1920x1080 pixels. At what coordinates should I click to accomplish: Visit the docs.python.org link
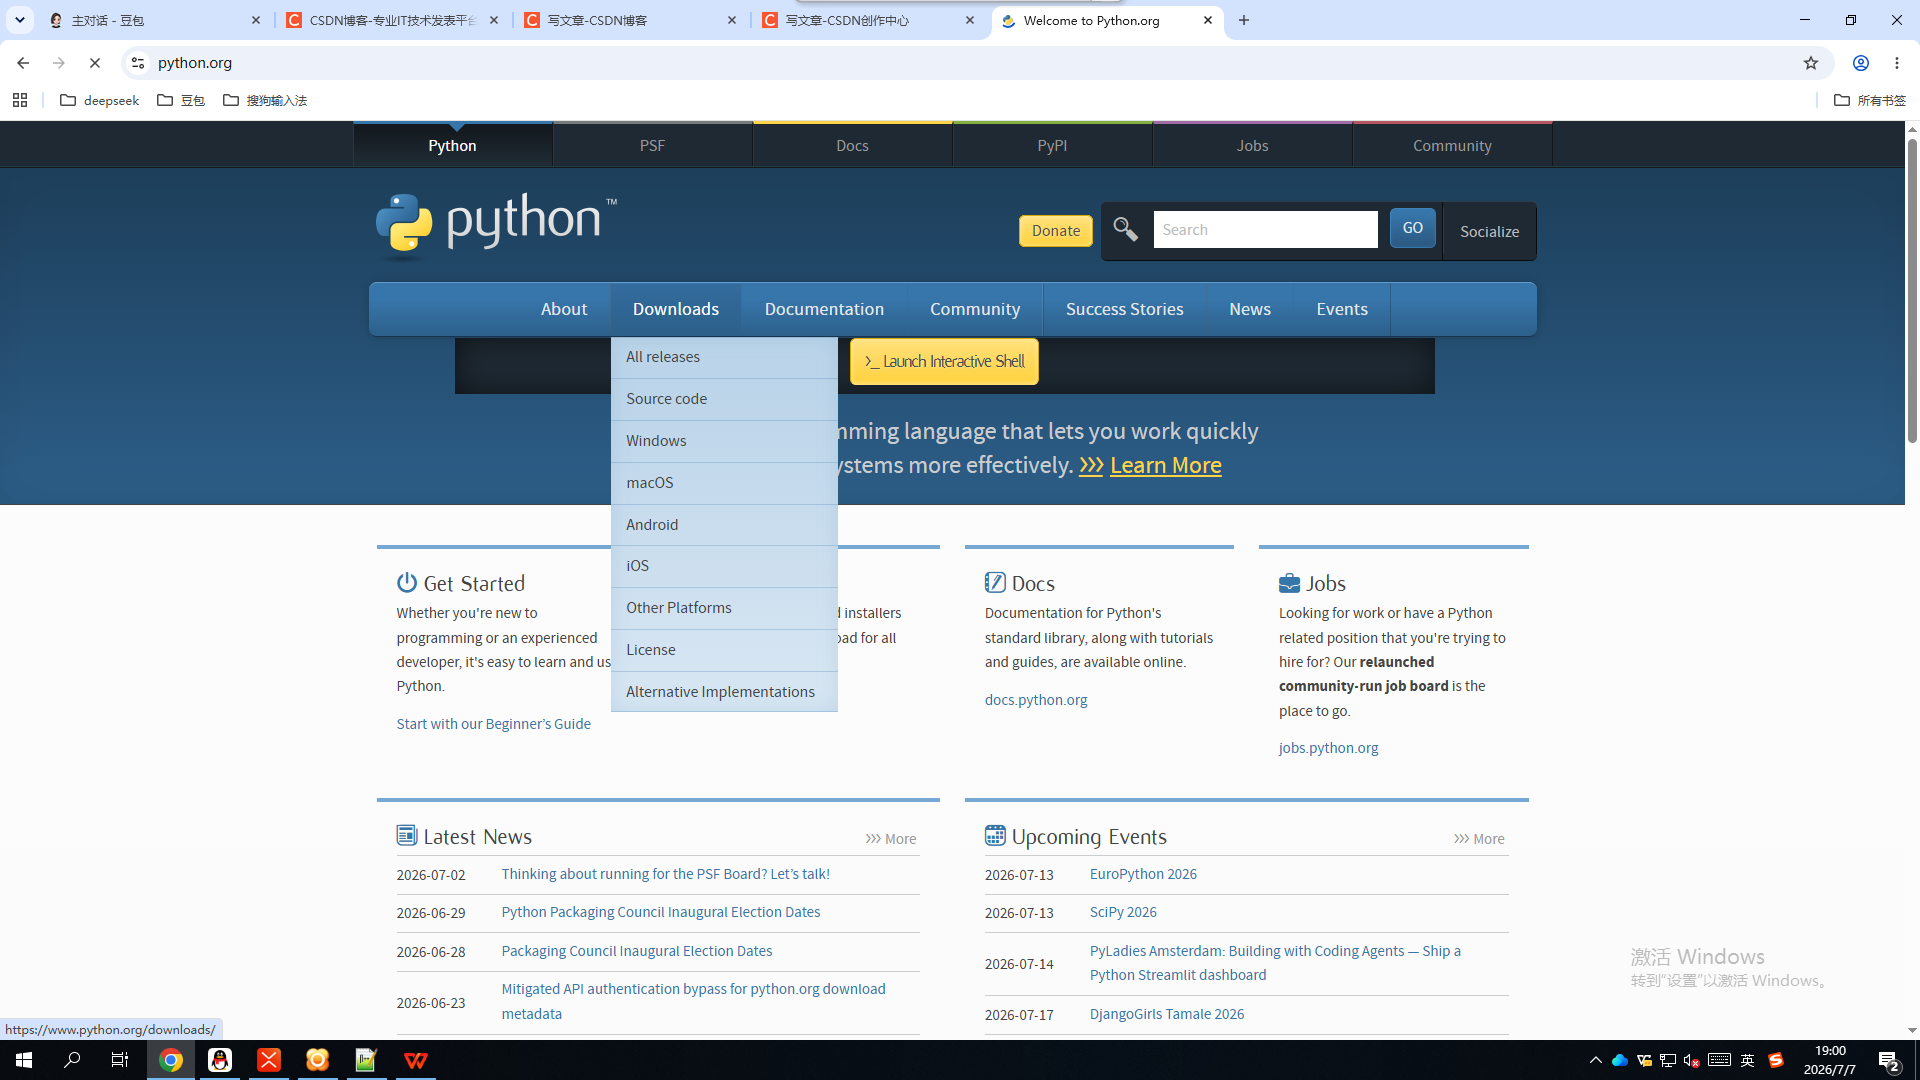tap(1036, 700)
